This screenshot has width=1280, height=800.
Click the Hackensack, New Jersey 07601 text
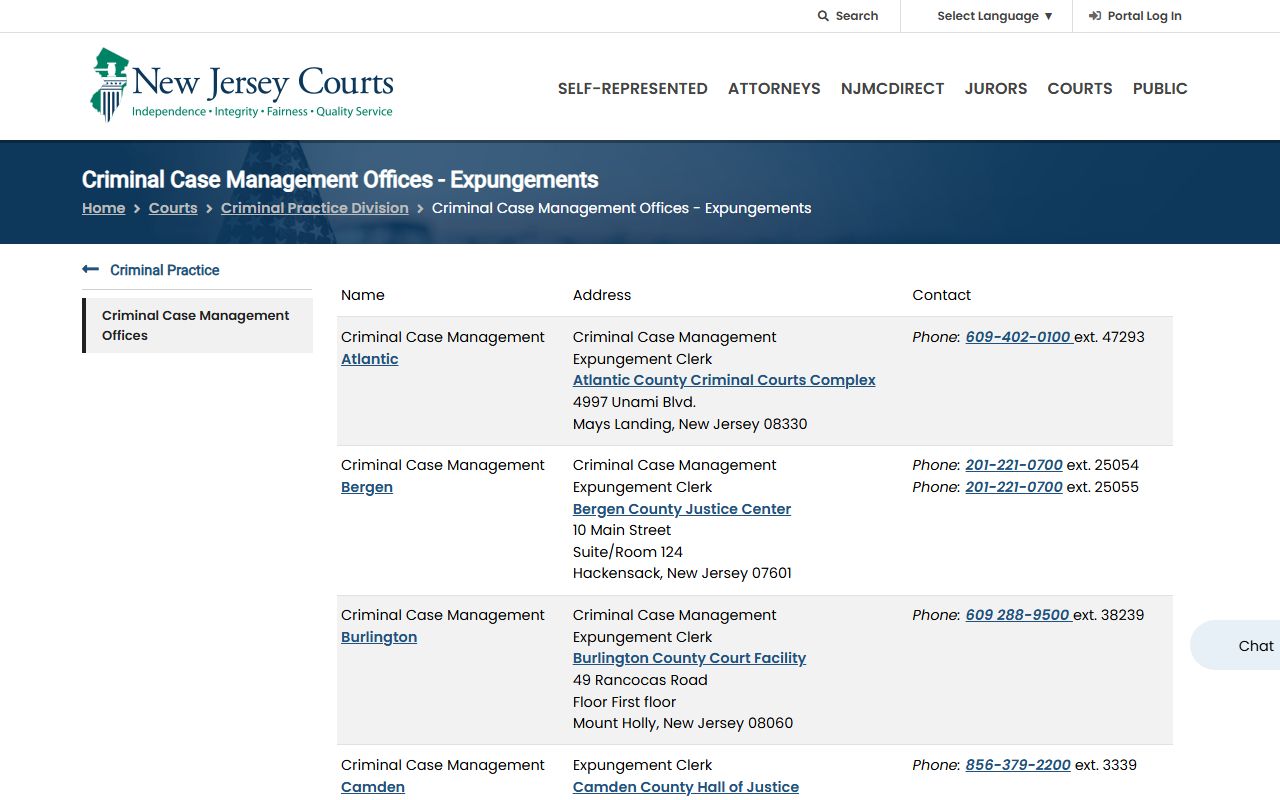point(682,573)
